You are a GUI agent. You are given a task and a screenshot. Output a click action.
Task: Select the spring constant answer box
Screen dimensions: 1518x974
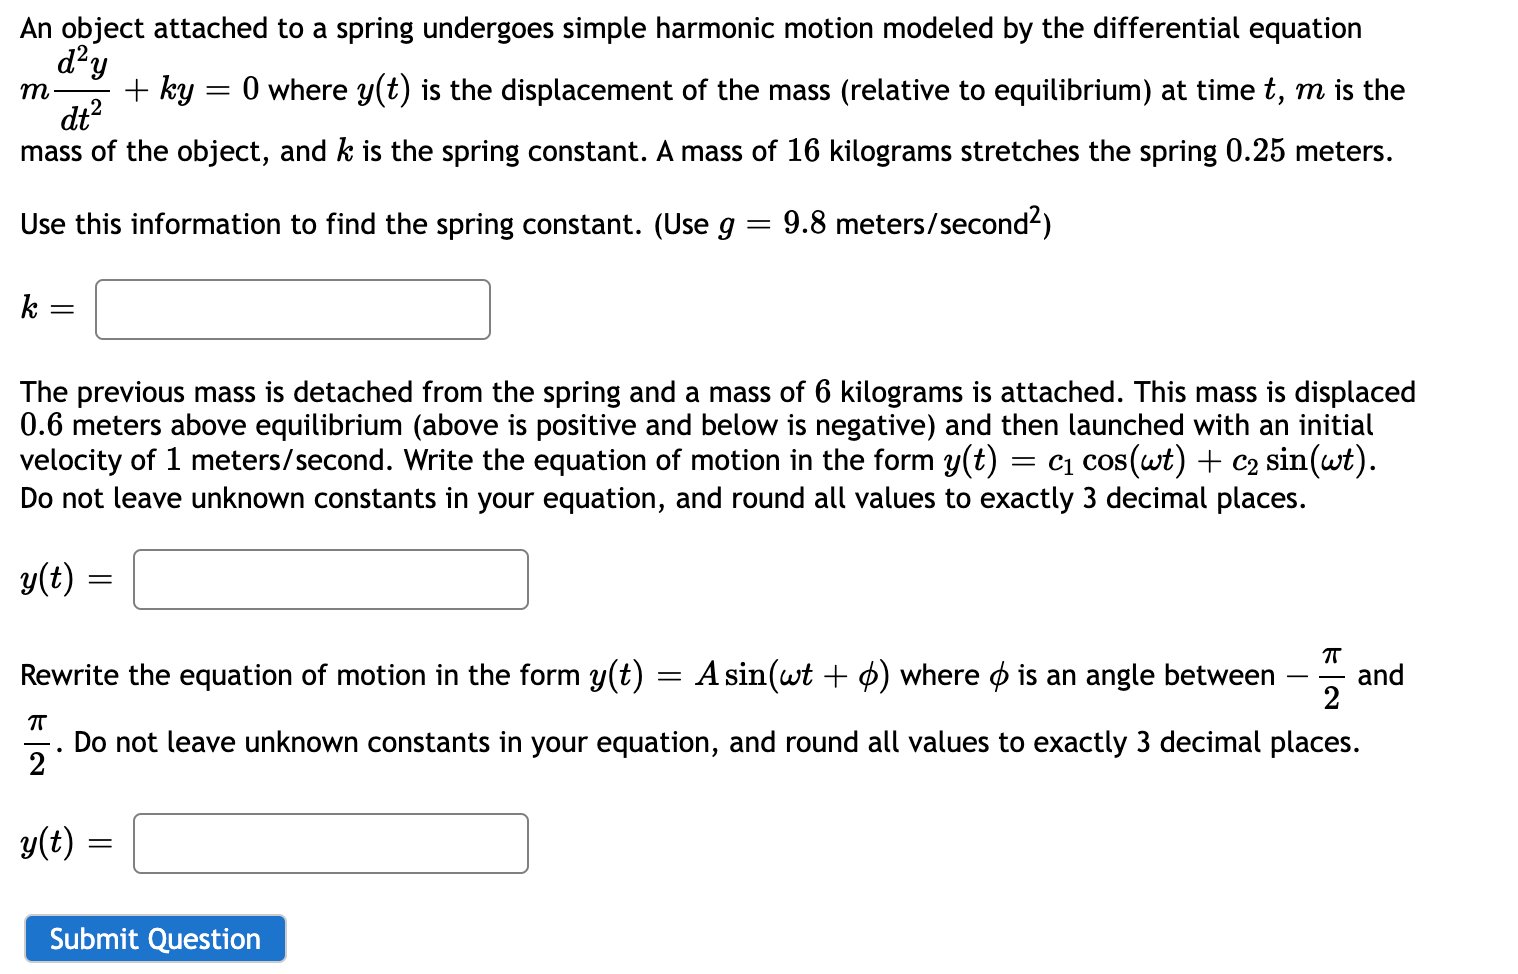pos(293,310)
